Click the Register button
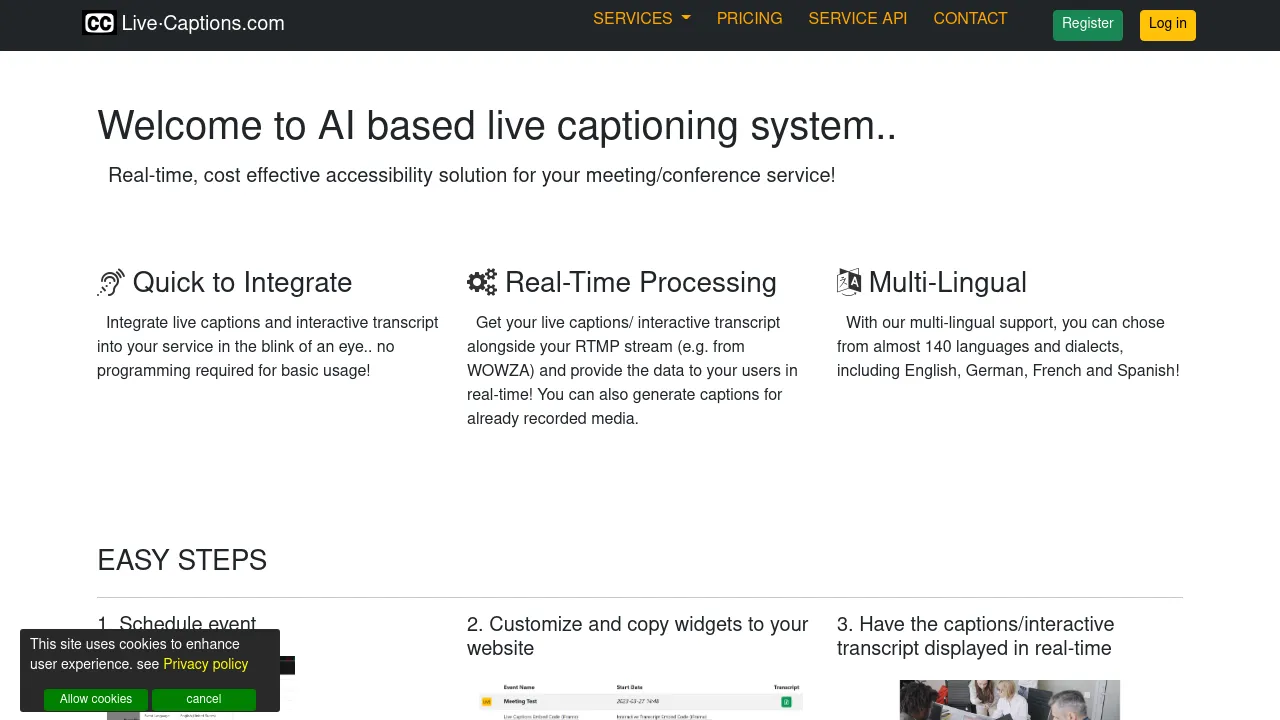 pyautogui.click(x=1087, y=24)
